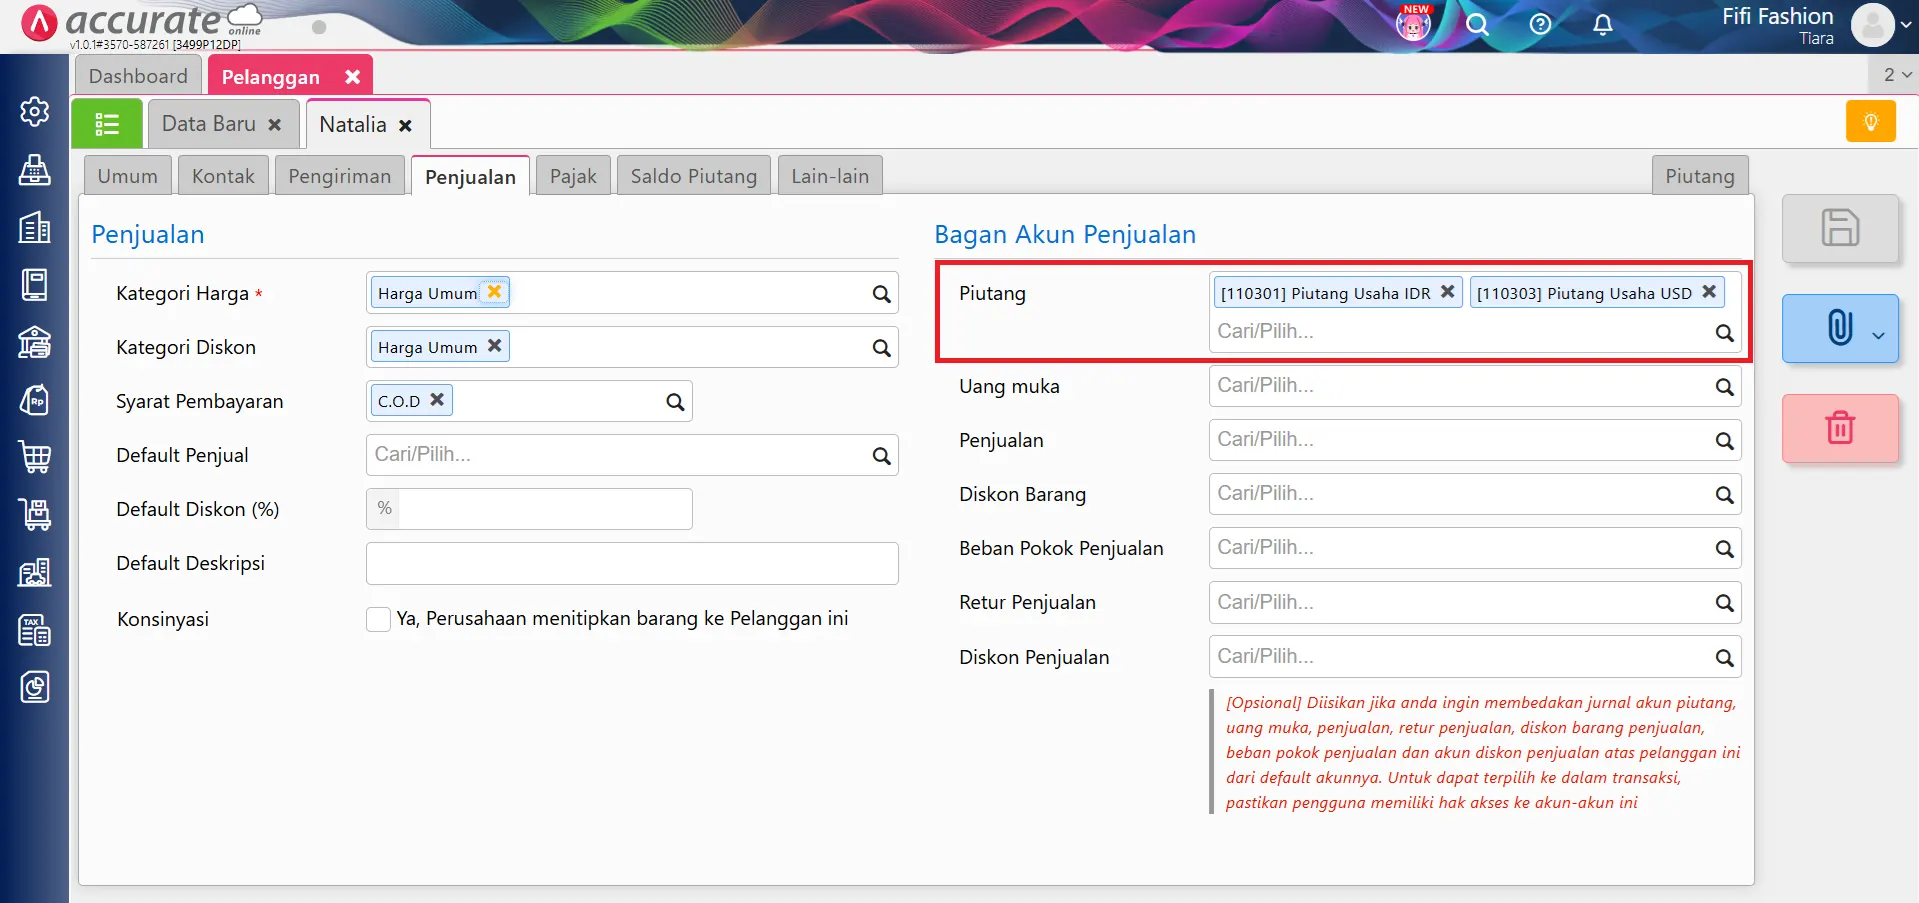Click the red trash delete button
The height and width of the screenshot is (903, 1919).
[x=1840, y=428]
